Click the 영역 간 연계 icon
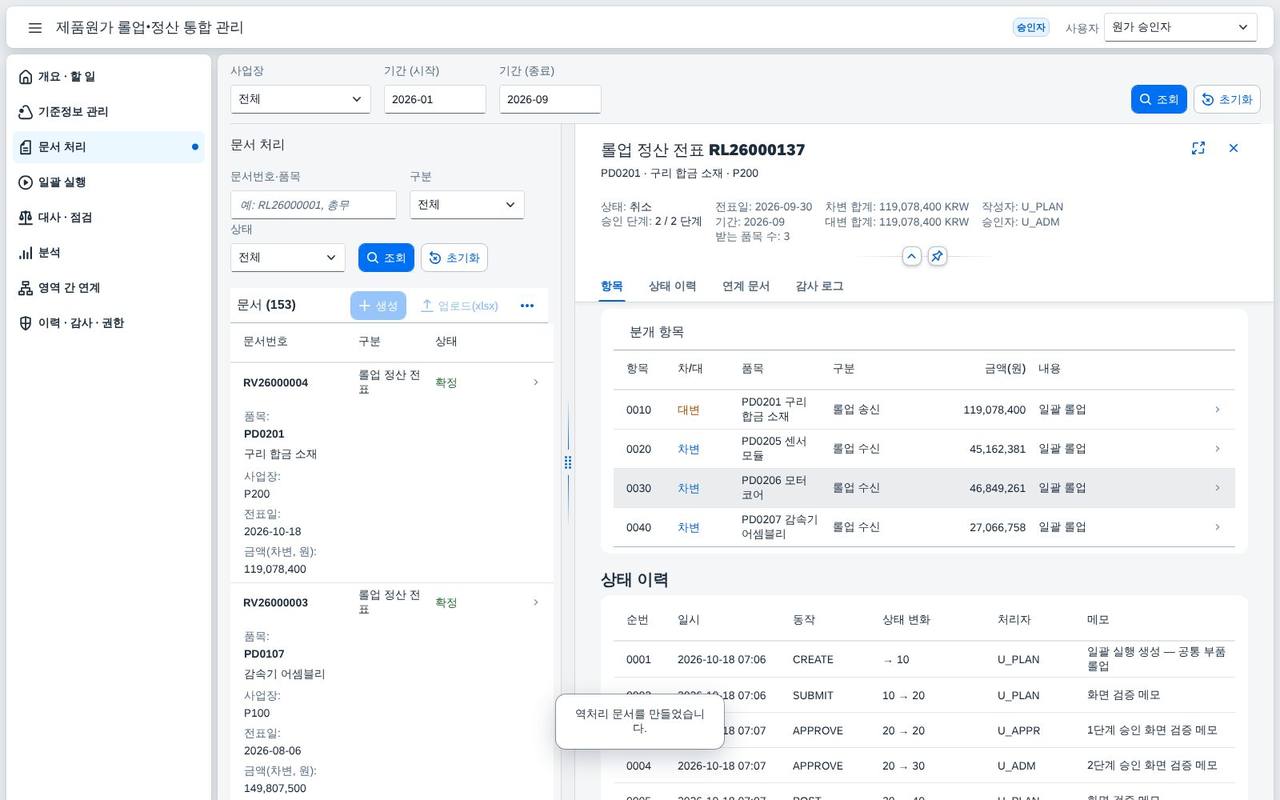1280x800 pixels. click(26, 288)
